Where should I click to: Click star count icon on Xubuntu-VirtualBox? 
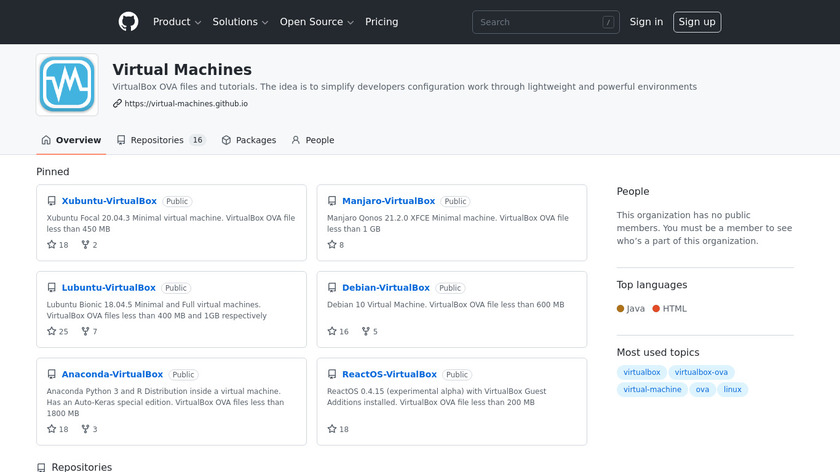(52, 245)
